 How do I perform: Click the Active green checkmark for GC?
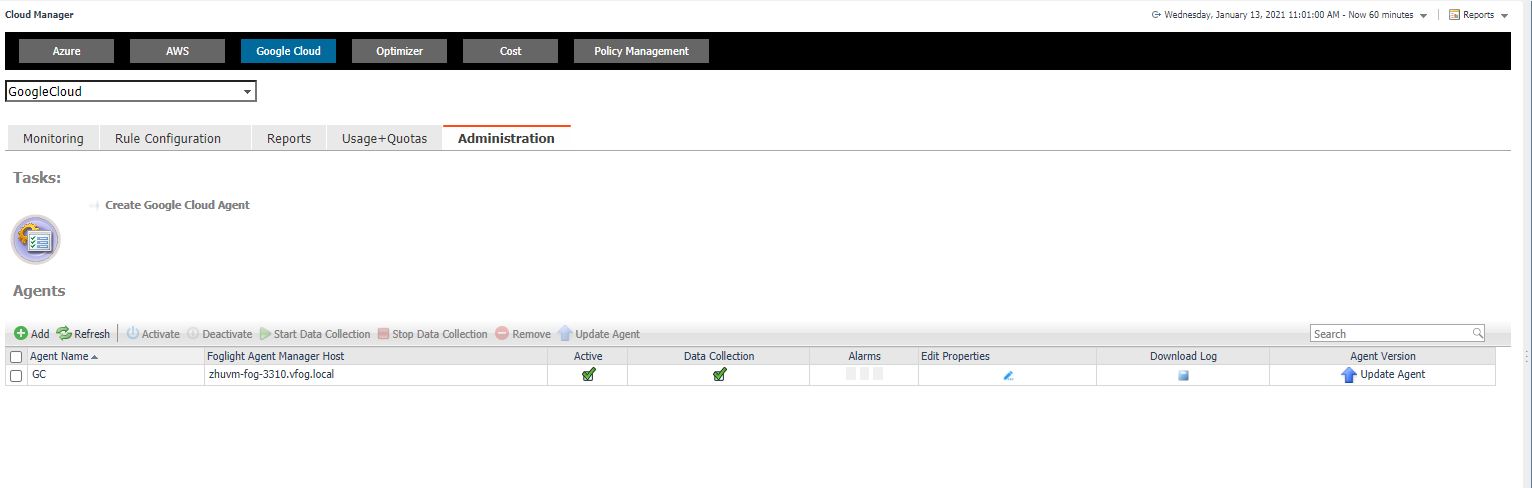589,375
